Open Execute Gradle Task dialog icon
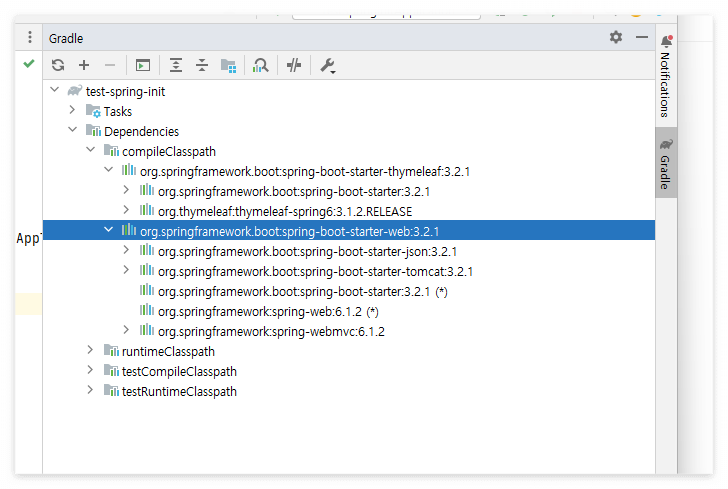Image resolution: width=728 pixels, height=489 pixels. click(143, 65)
